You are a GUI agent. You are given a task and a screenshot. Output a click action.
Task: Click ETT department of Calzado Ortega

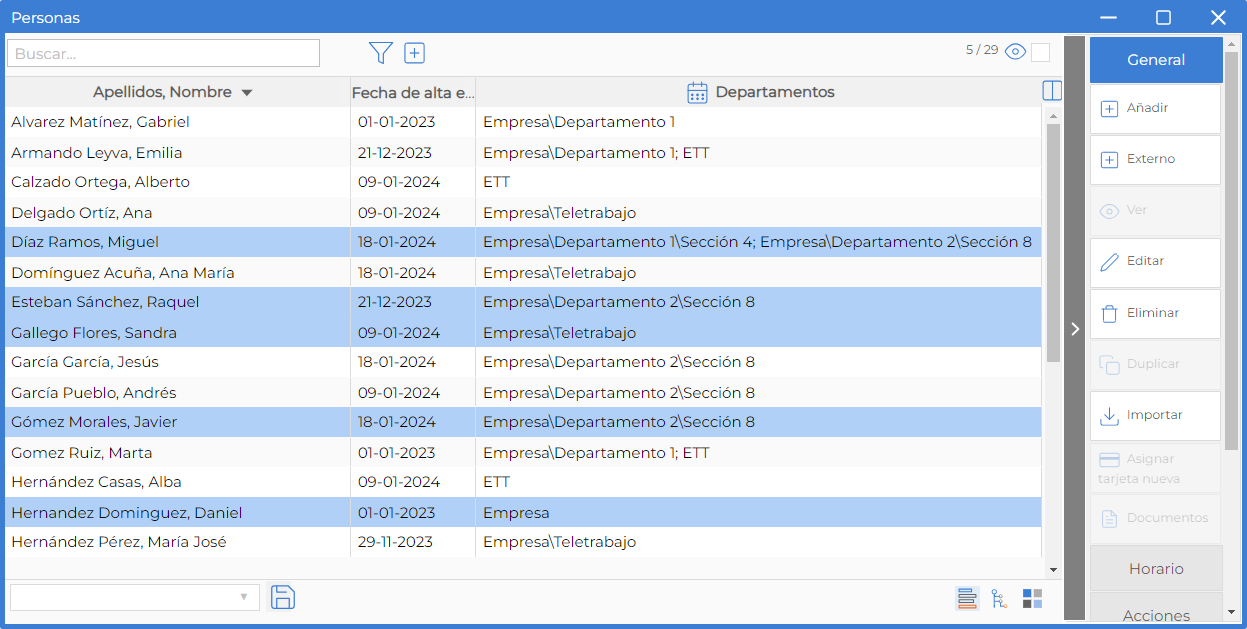496,182
